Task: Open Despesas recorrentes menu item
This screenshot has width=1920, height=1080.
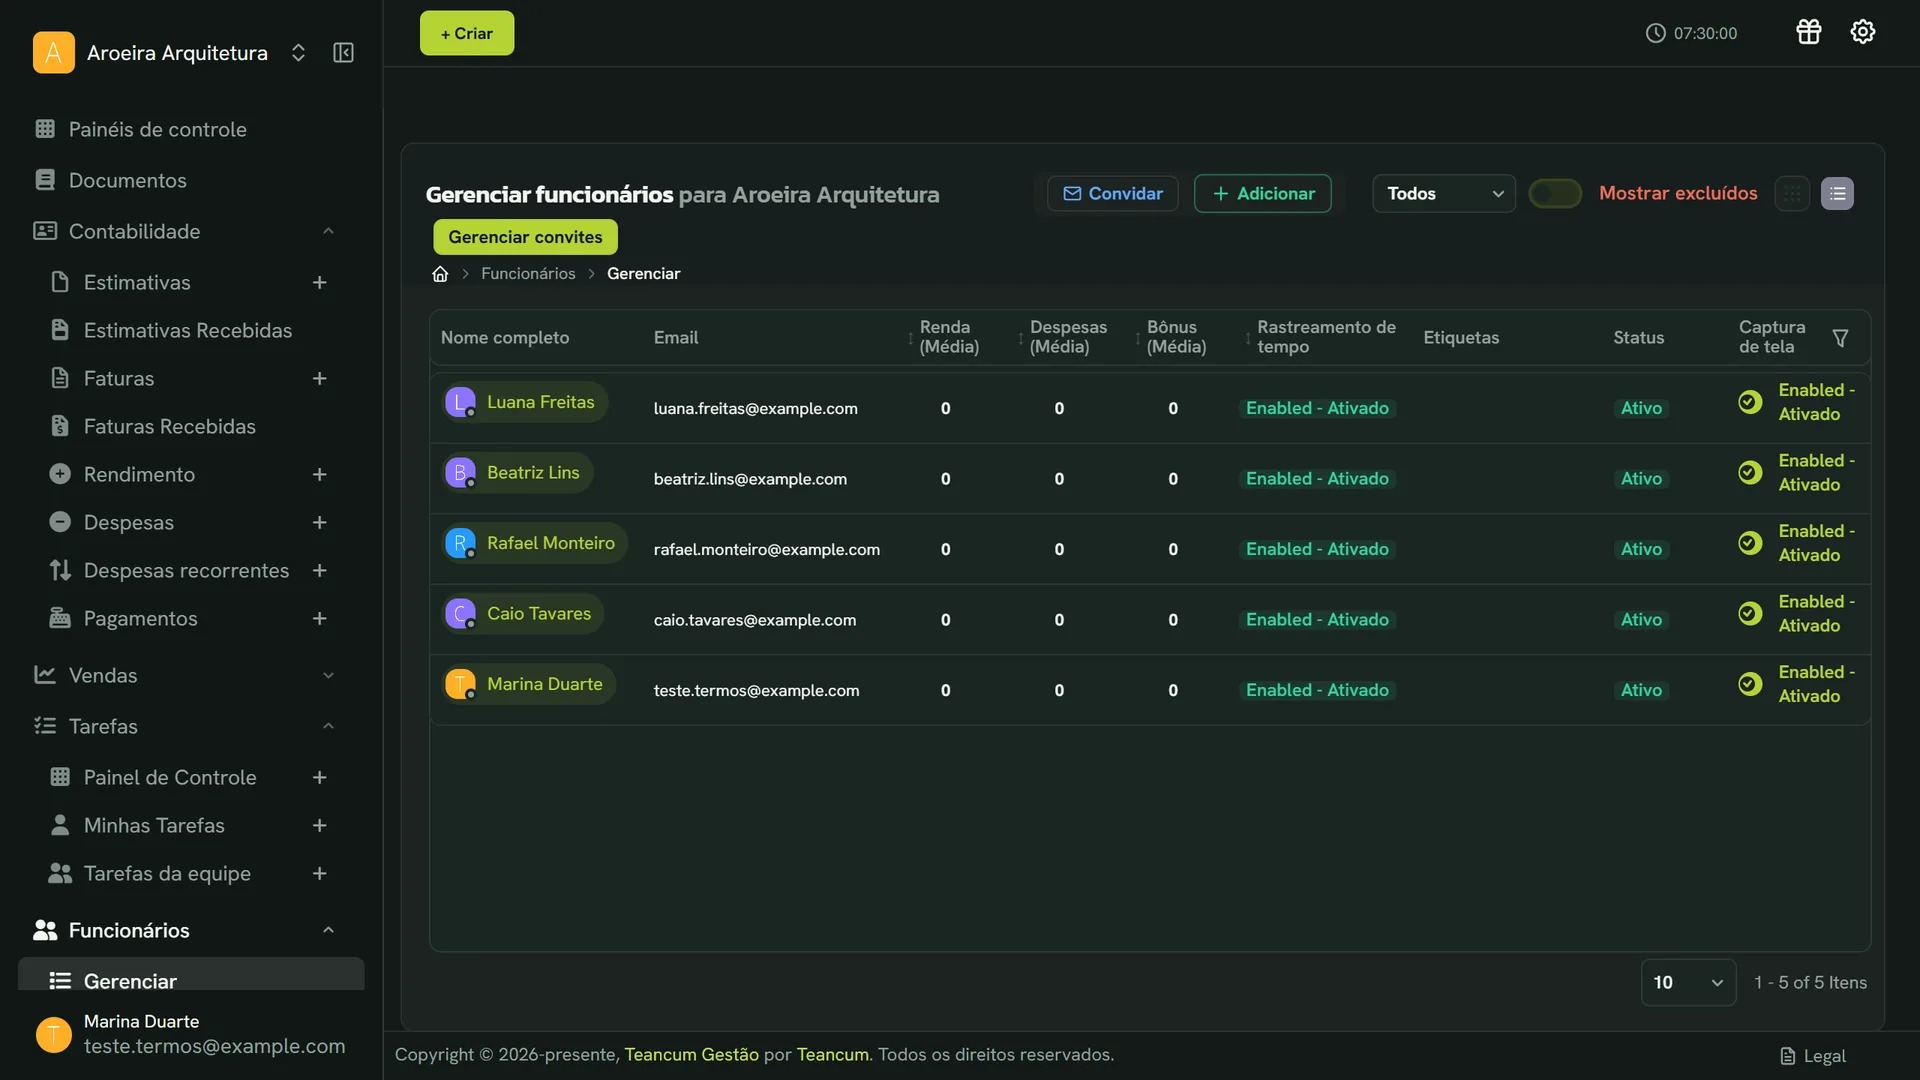Action: coord(186,571)
